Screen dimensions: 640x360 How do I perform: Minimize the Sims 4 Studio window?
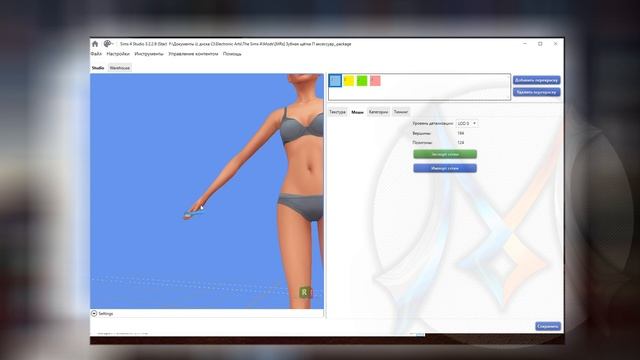pos(525,44)
